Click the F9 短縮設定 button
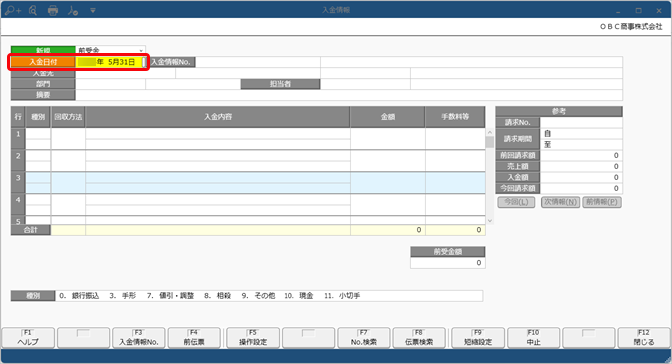672x364 pixels. click(478, 338)
